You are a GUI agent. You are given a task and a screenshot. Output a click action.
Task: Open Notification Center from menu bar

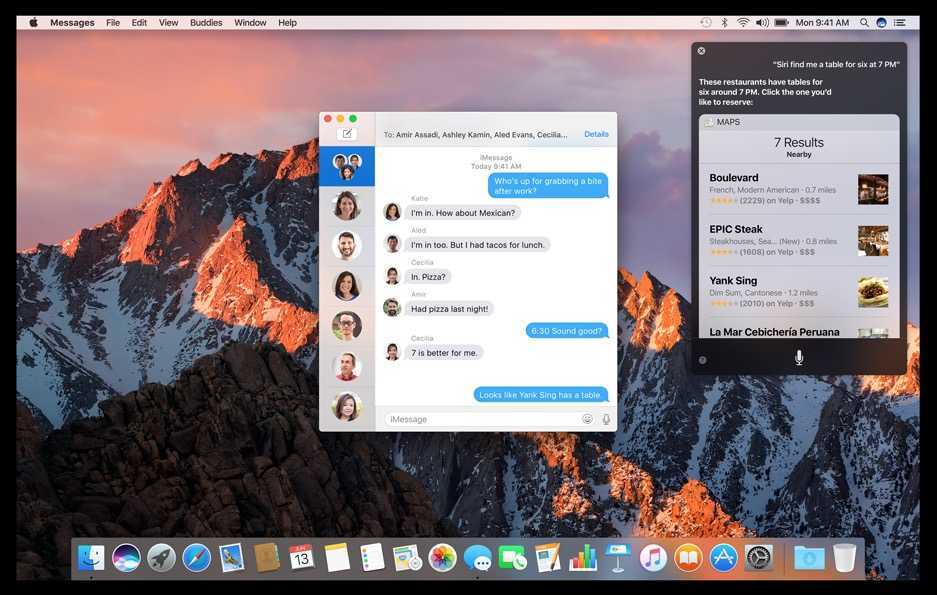[x=899, y=23]
